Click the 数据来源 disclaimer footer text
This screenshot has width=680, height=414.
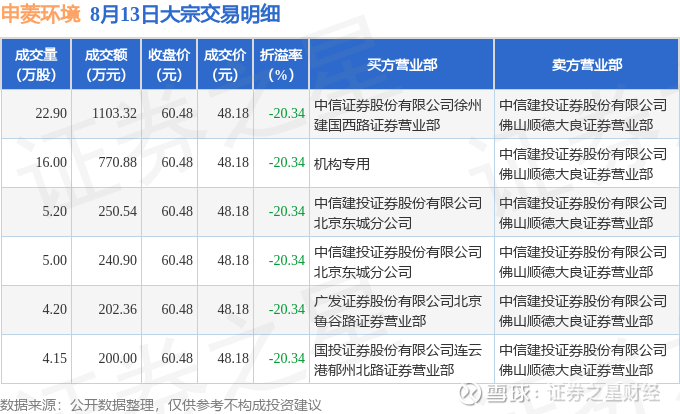coord(161,405)
